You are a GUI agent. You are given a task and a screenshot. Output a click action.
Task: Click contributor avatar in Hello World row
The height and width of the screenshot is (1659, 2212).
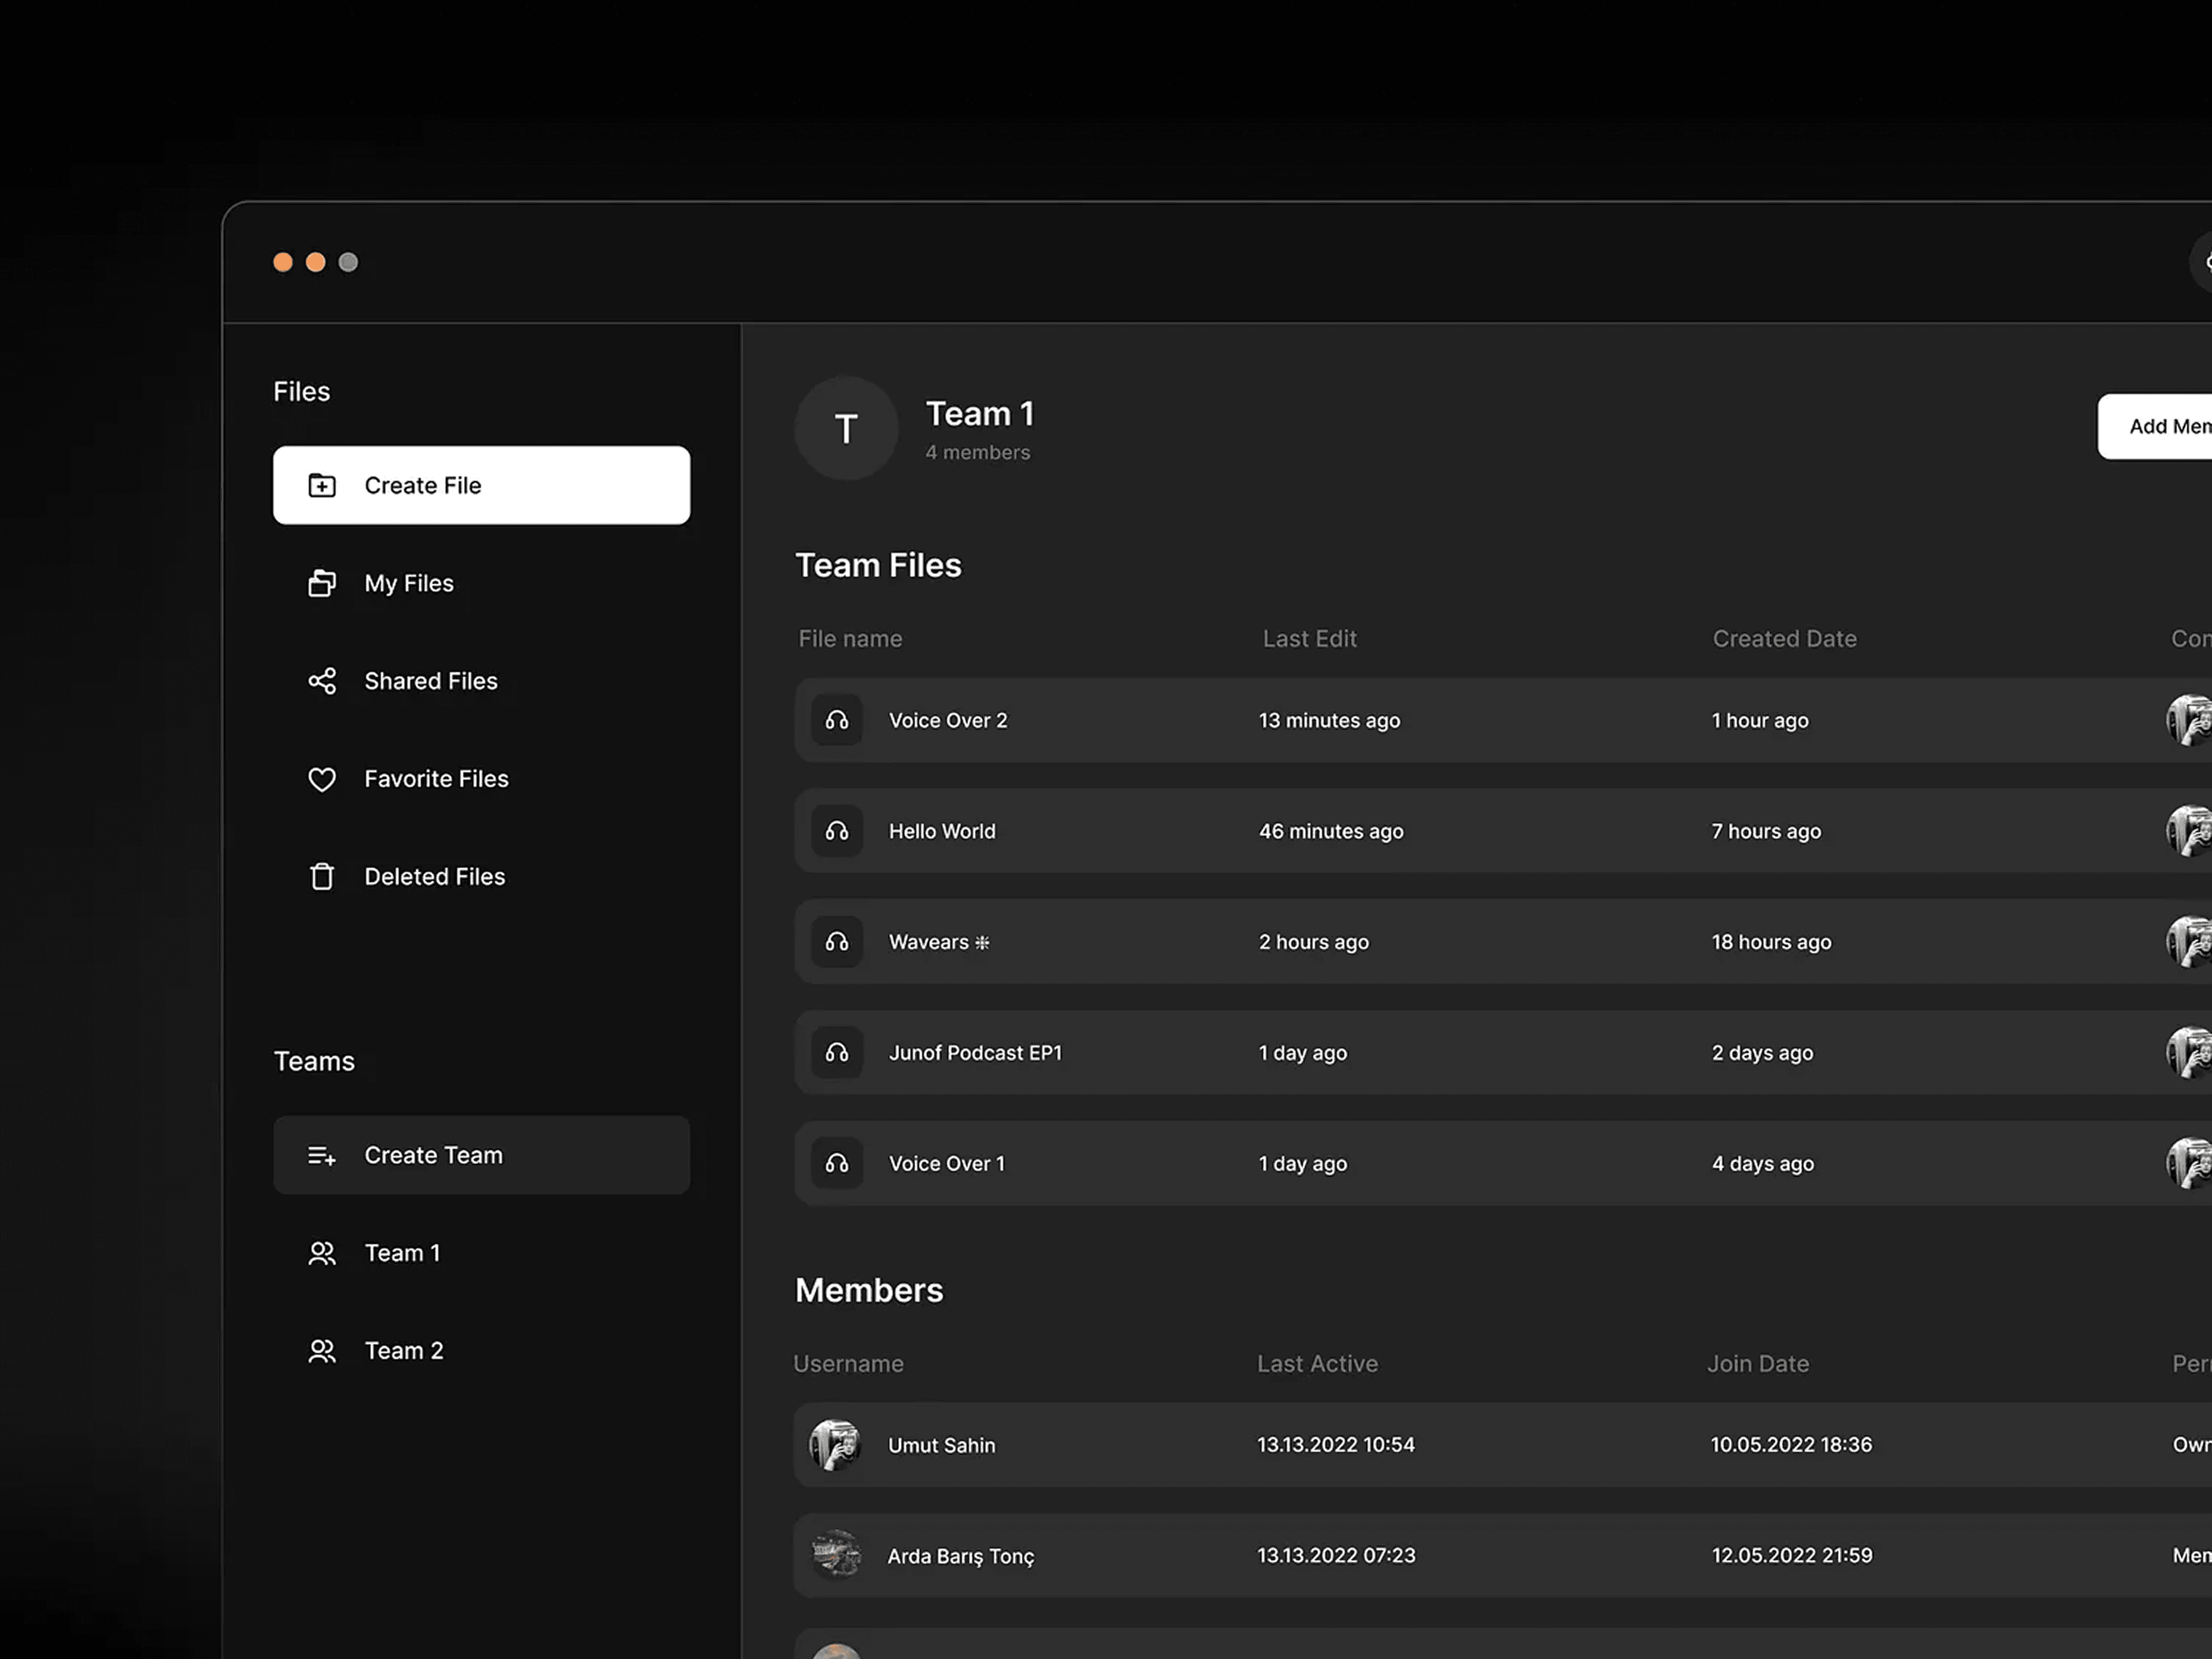coord(2190,831)
